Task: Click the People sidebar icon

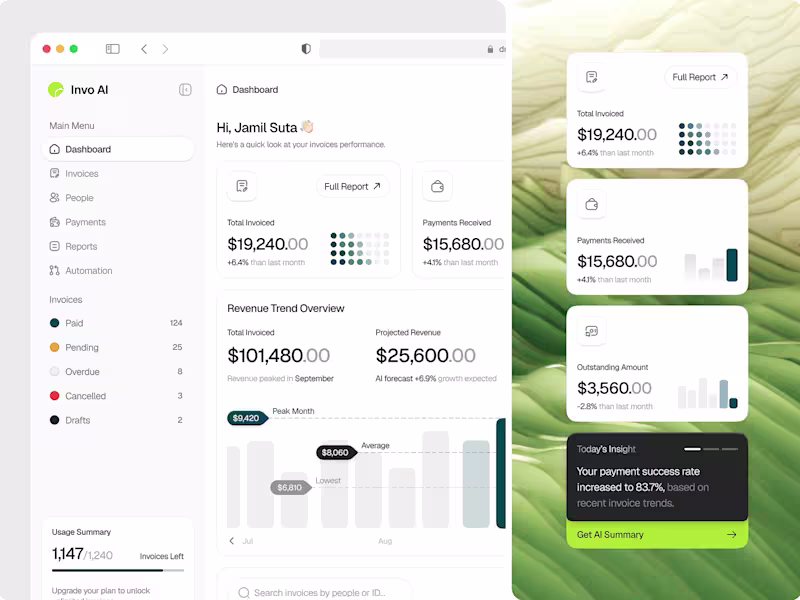Action: click(x=55, y=197)
